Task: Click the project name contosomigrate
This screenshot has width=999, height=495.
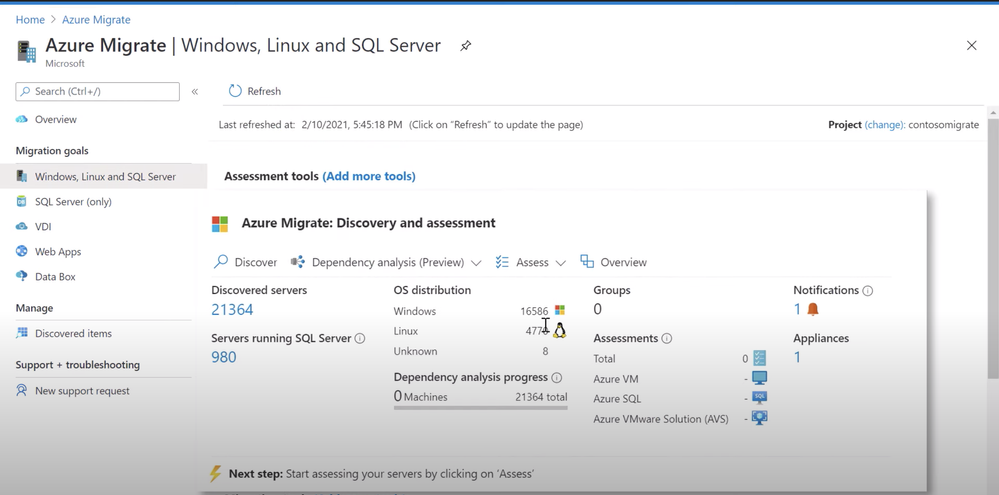Action: 944,125
